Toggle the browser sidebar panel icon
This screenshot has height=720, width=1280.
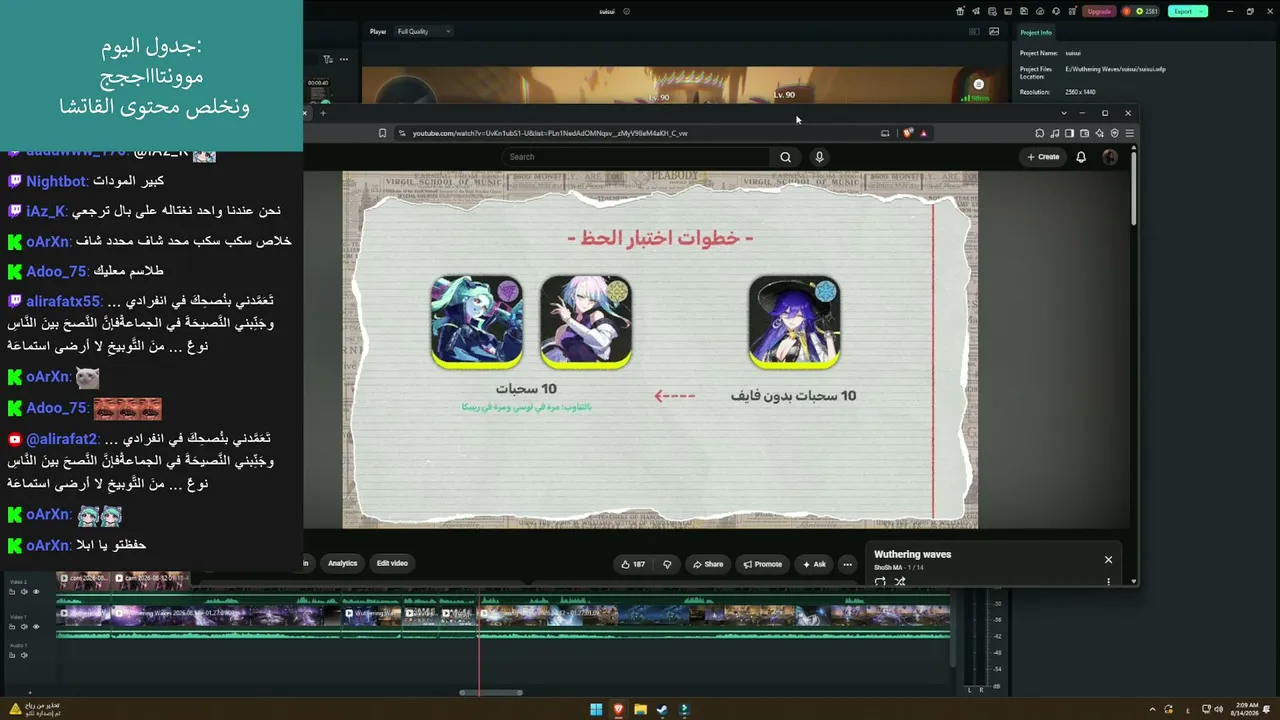click(1069, 133)
